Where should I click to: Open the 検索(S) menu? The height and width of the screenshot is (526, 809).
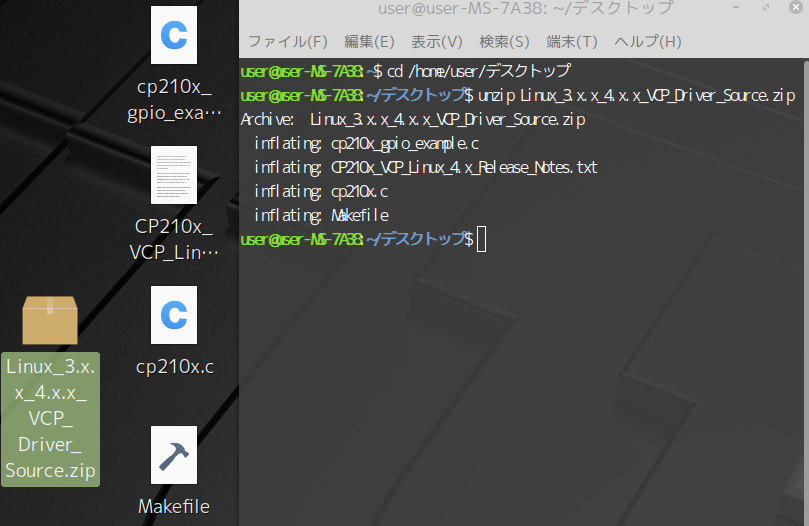[x=504, y=42]
